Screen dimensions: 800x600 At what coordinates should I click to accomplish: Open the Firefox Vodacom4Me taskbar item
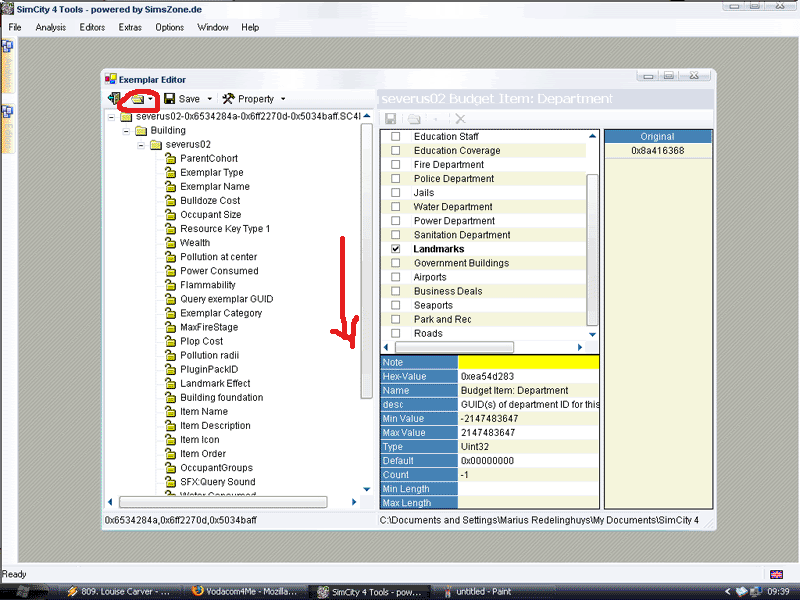pos(244,591)
